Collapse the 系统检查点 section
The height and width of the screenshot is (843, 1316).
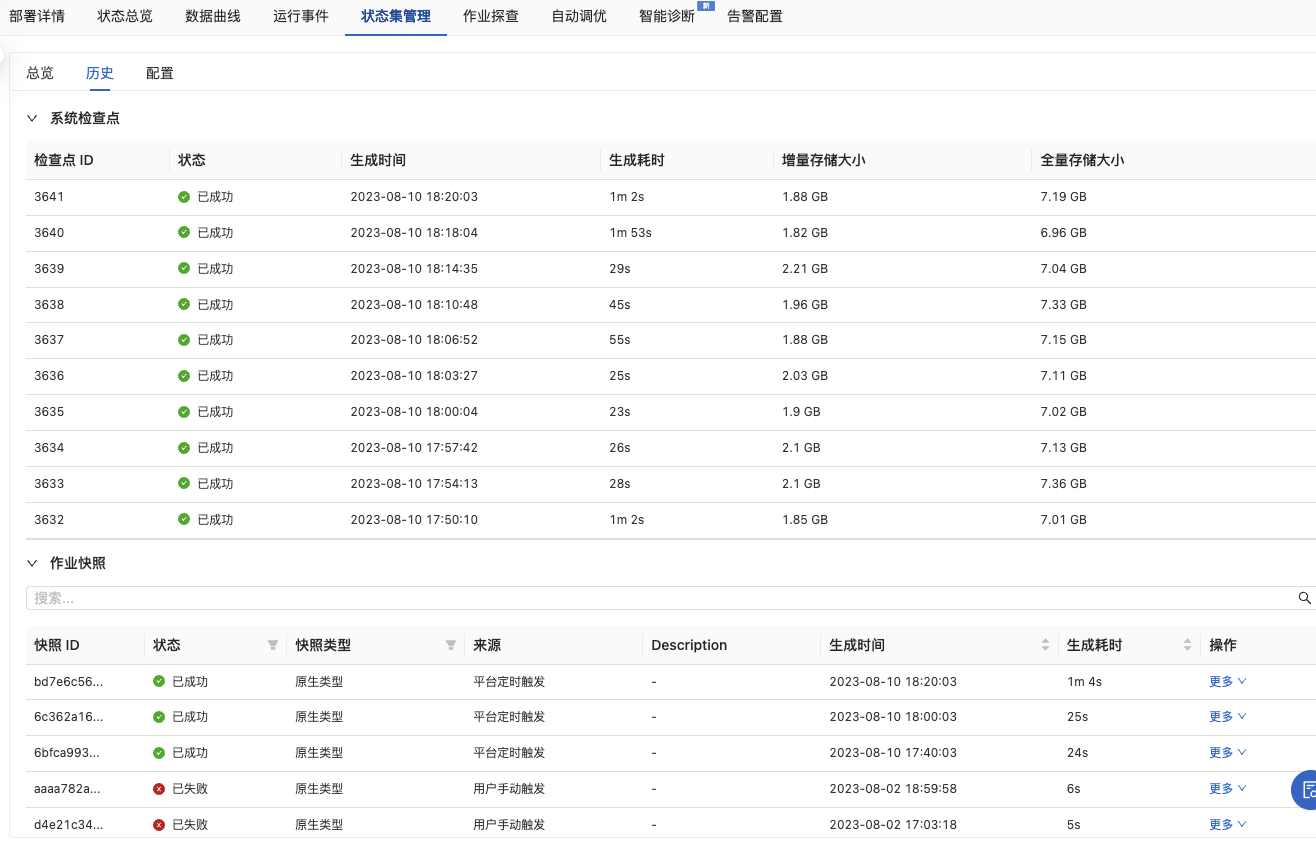[32, 118]
